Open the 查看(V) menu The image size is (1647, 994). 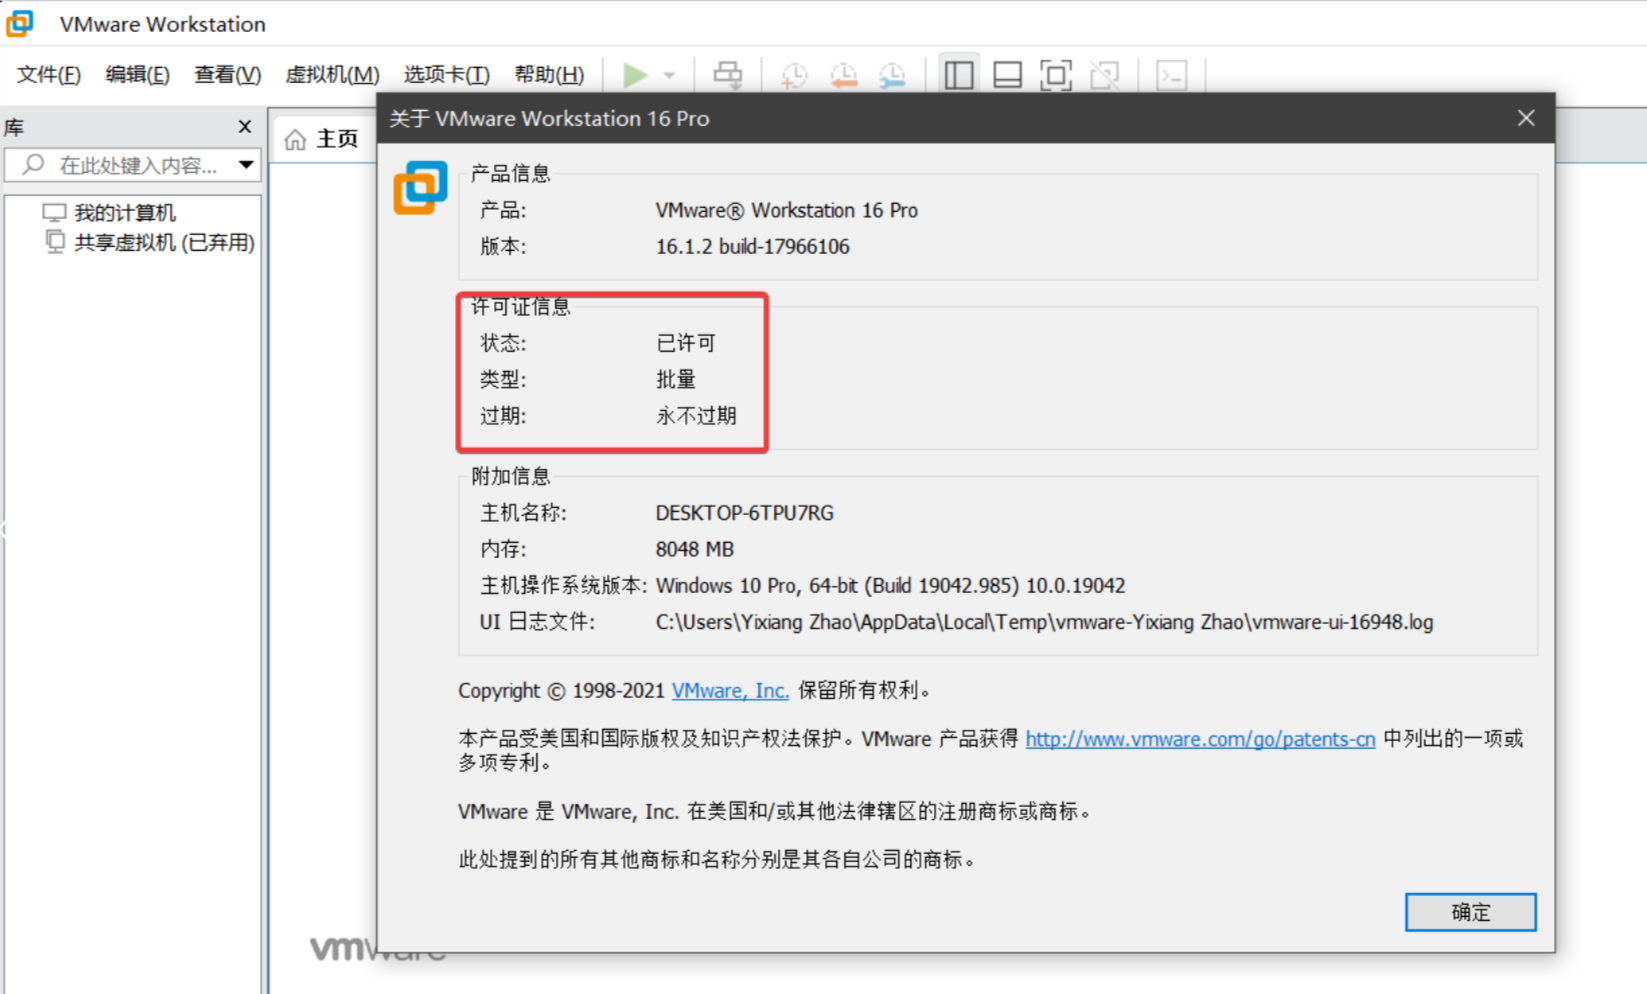coord(228,75)
